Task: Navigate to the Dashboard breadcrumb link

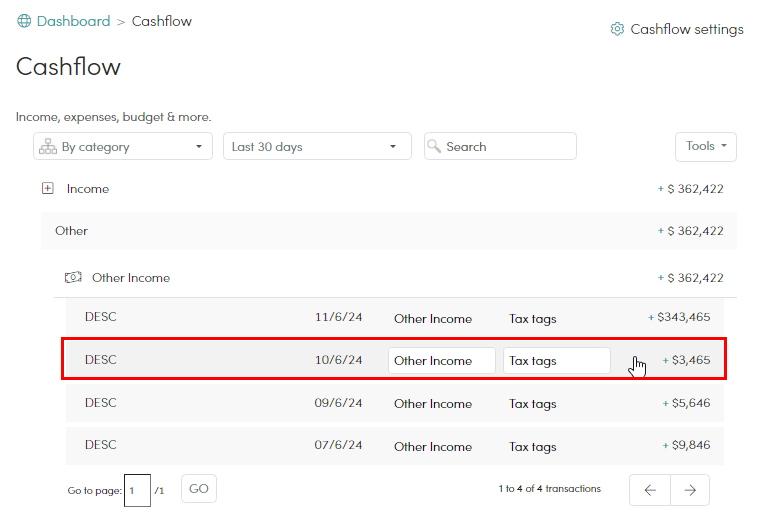Action: tap(73, 21)
